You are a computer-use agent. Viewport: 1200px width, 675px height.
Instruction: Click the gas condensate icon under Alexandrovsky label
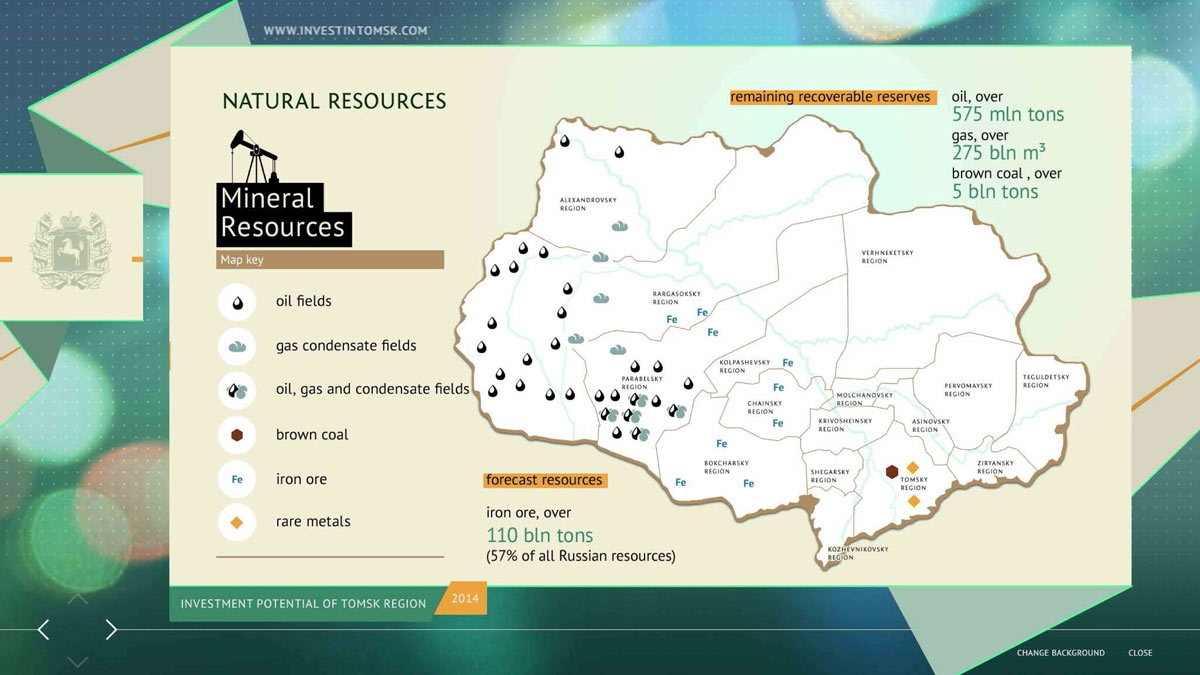coord(618,226)
